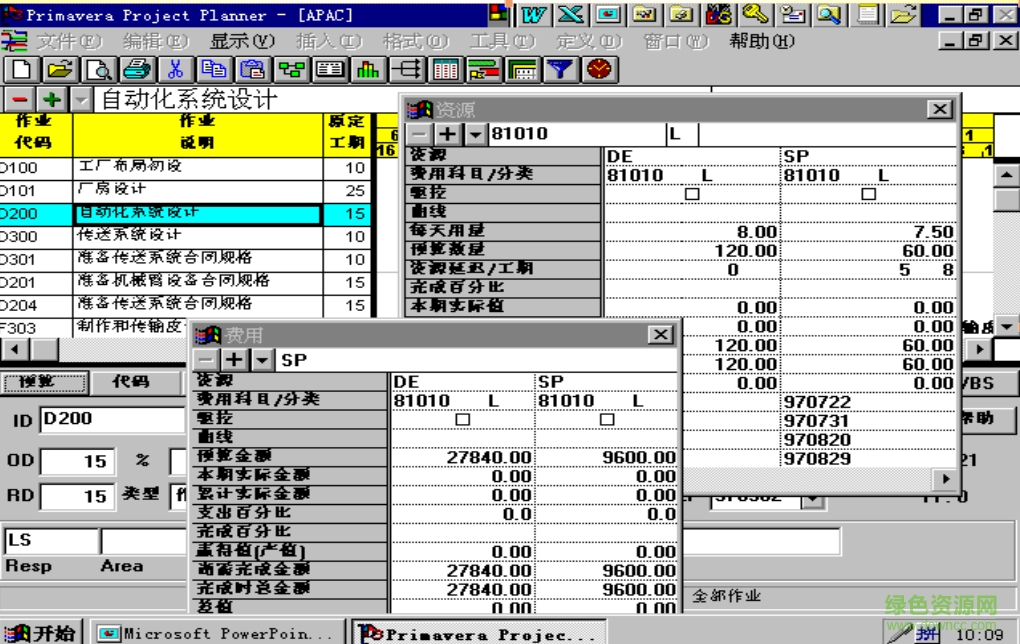Image resolution: width=1020 pixels, height=644 pixels.
Task: Open print preview from the toolbar
Action: point(99,69)
